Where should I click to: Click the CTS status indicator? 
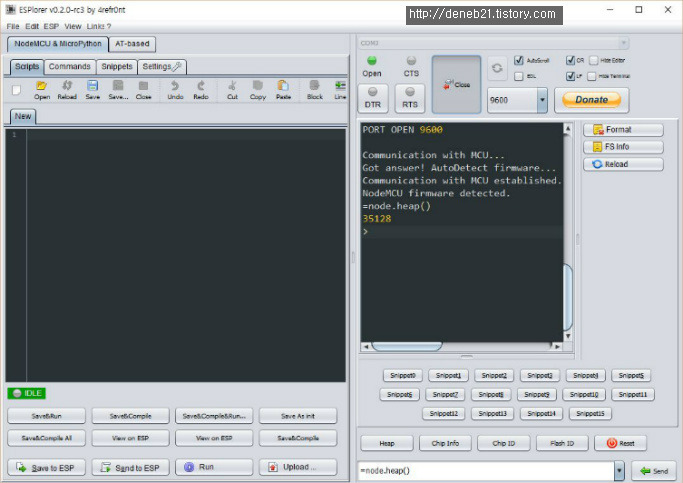[x=411, y=61]
